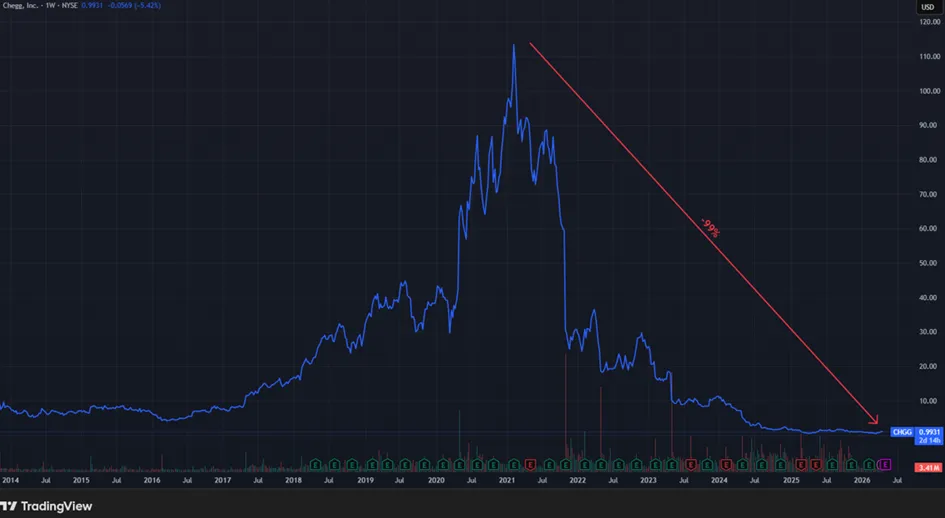Viewport: 945px width, 518px height.
Task: Click the 2026 time axis label
Action: click(x=862, y=480)
